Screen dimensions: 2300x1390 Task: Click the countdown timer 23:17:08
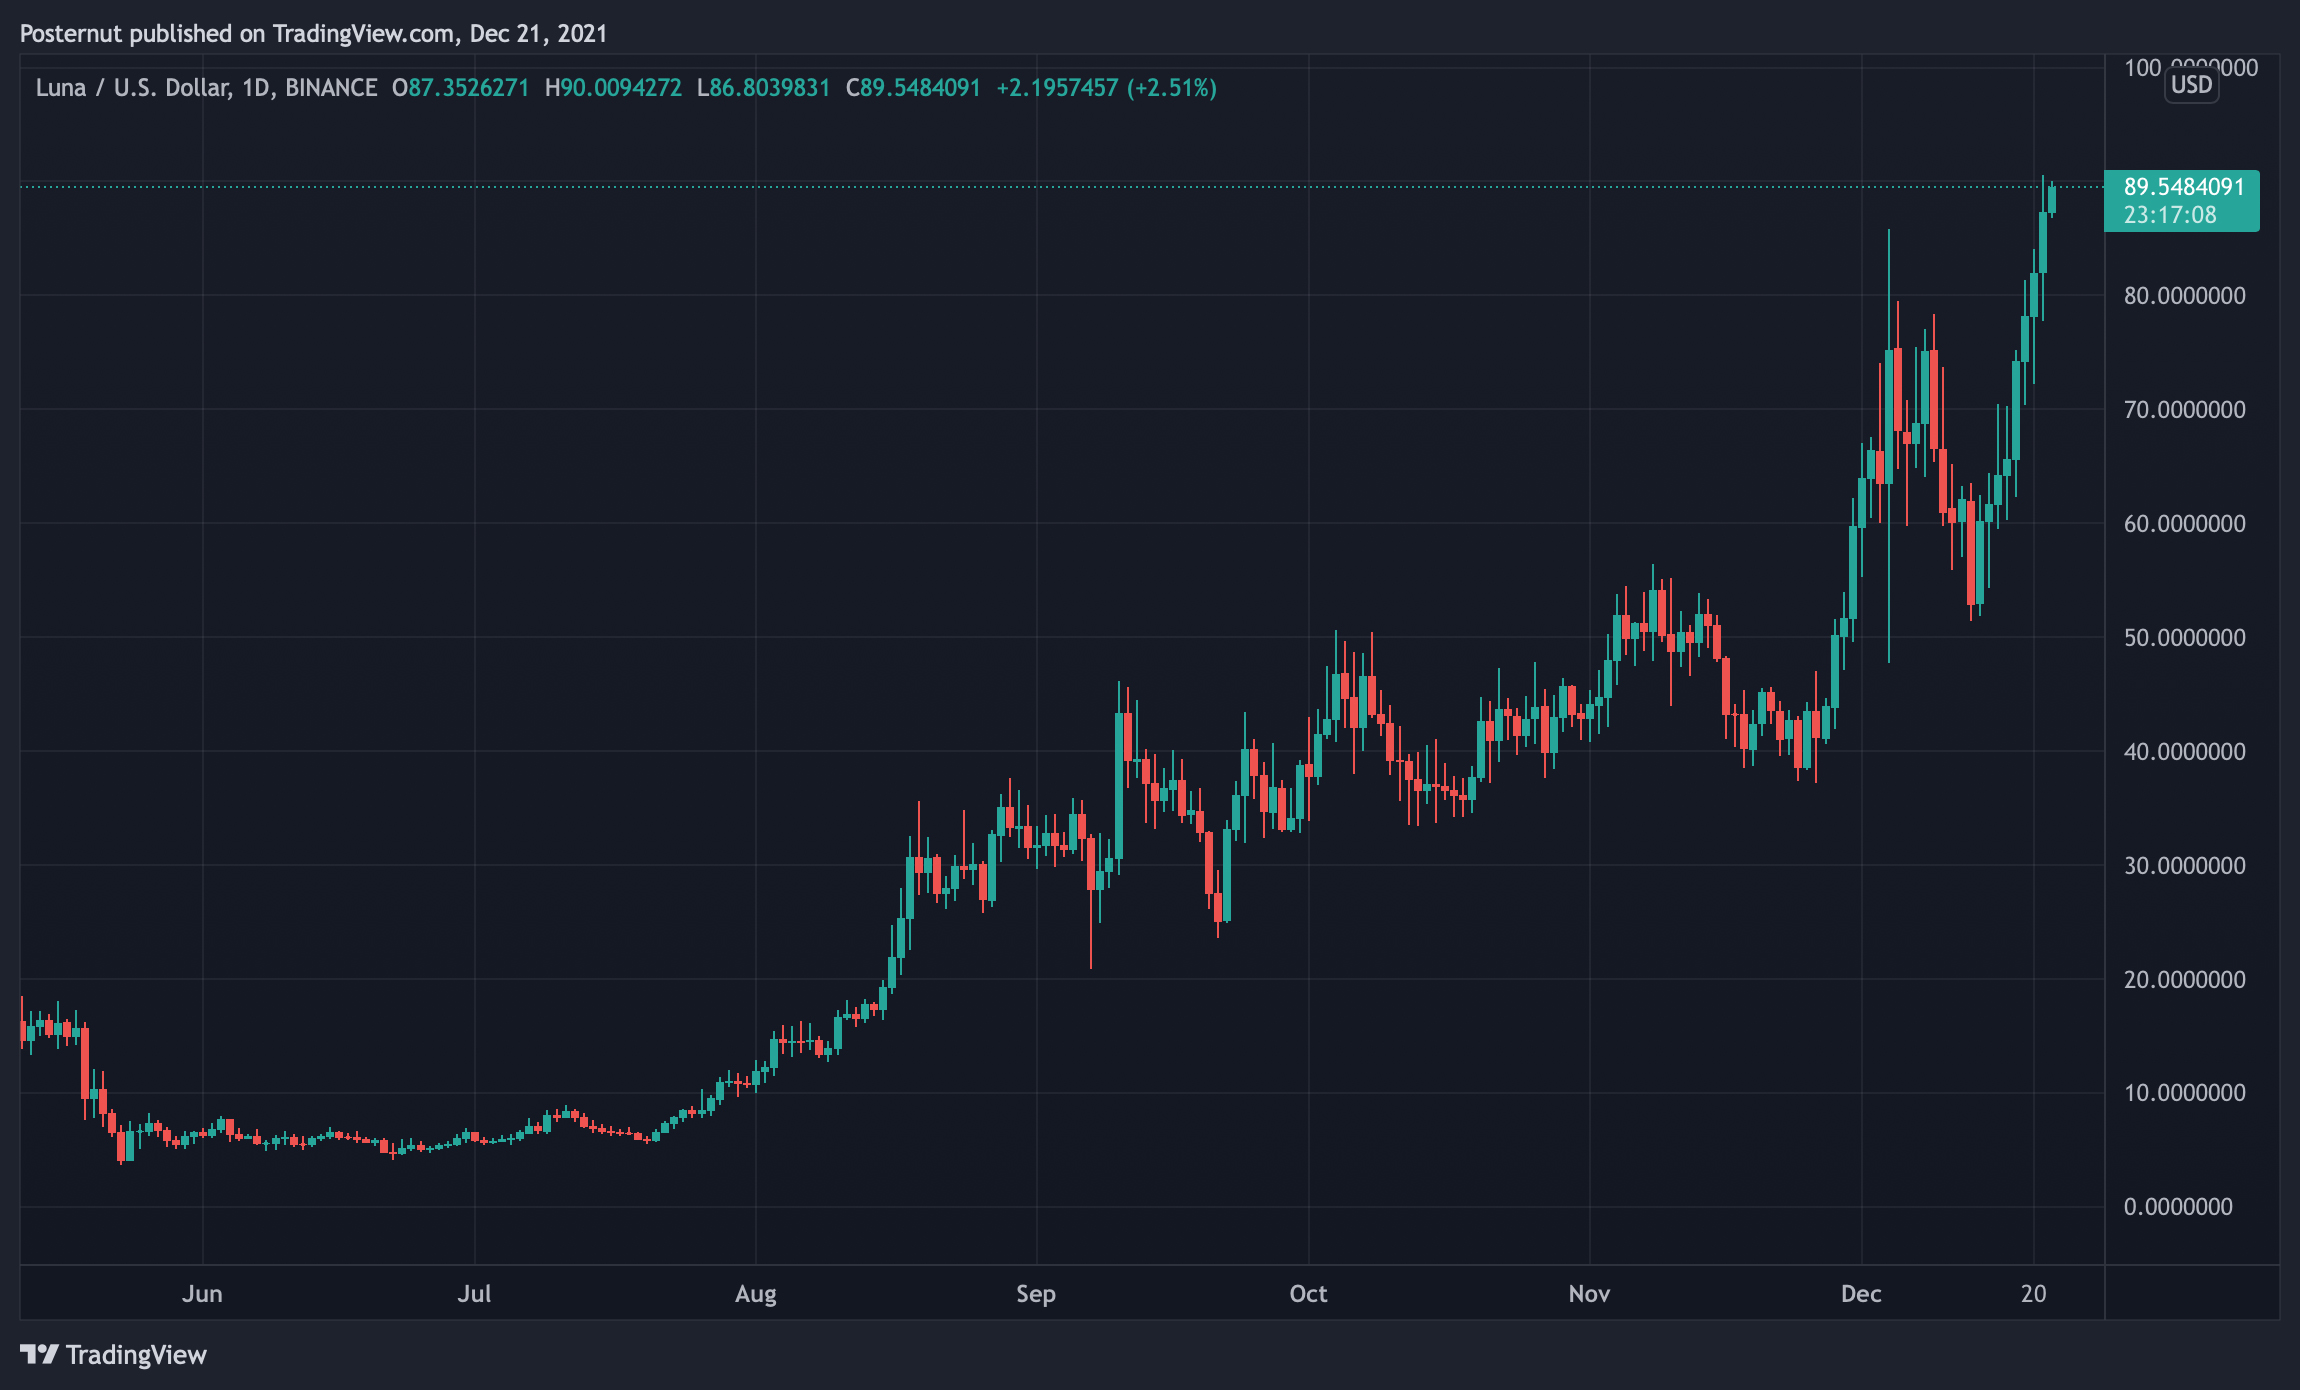[2170, 215]
